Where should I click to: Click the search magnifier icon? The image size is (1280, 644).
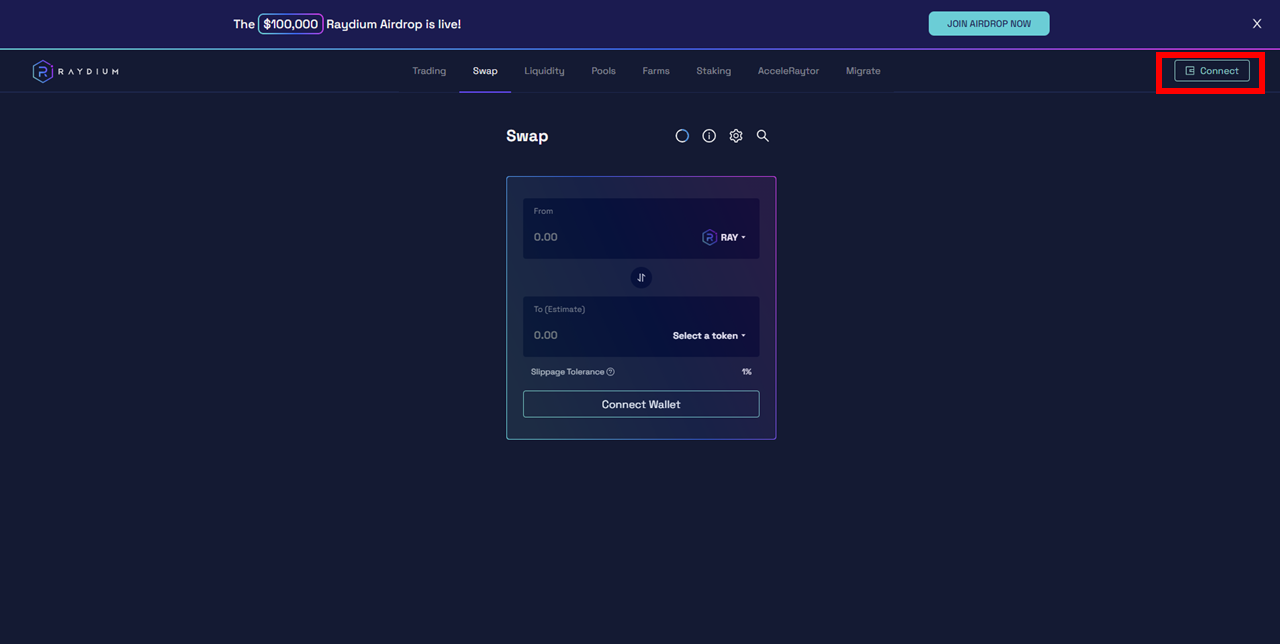coord(763,136)
